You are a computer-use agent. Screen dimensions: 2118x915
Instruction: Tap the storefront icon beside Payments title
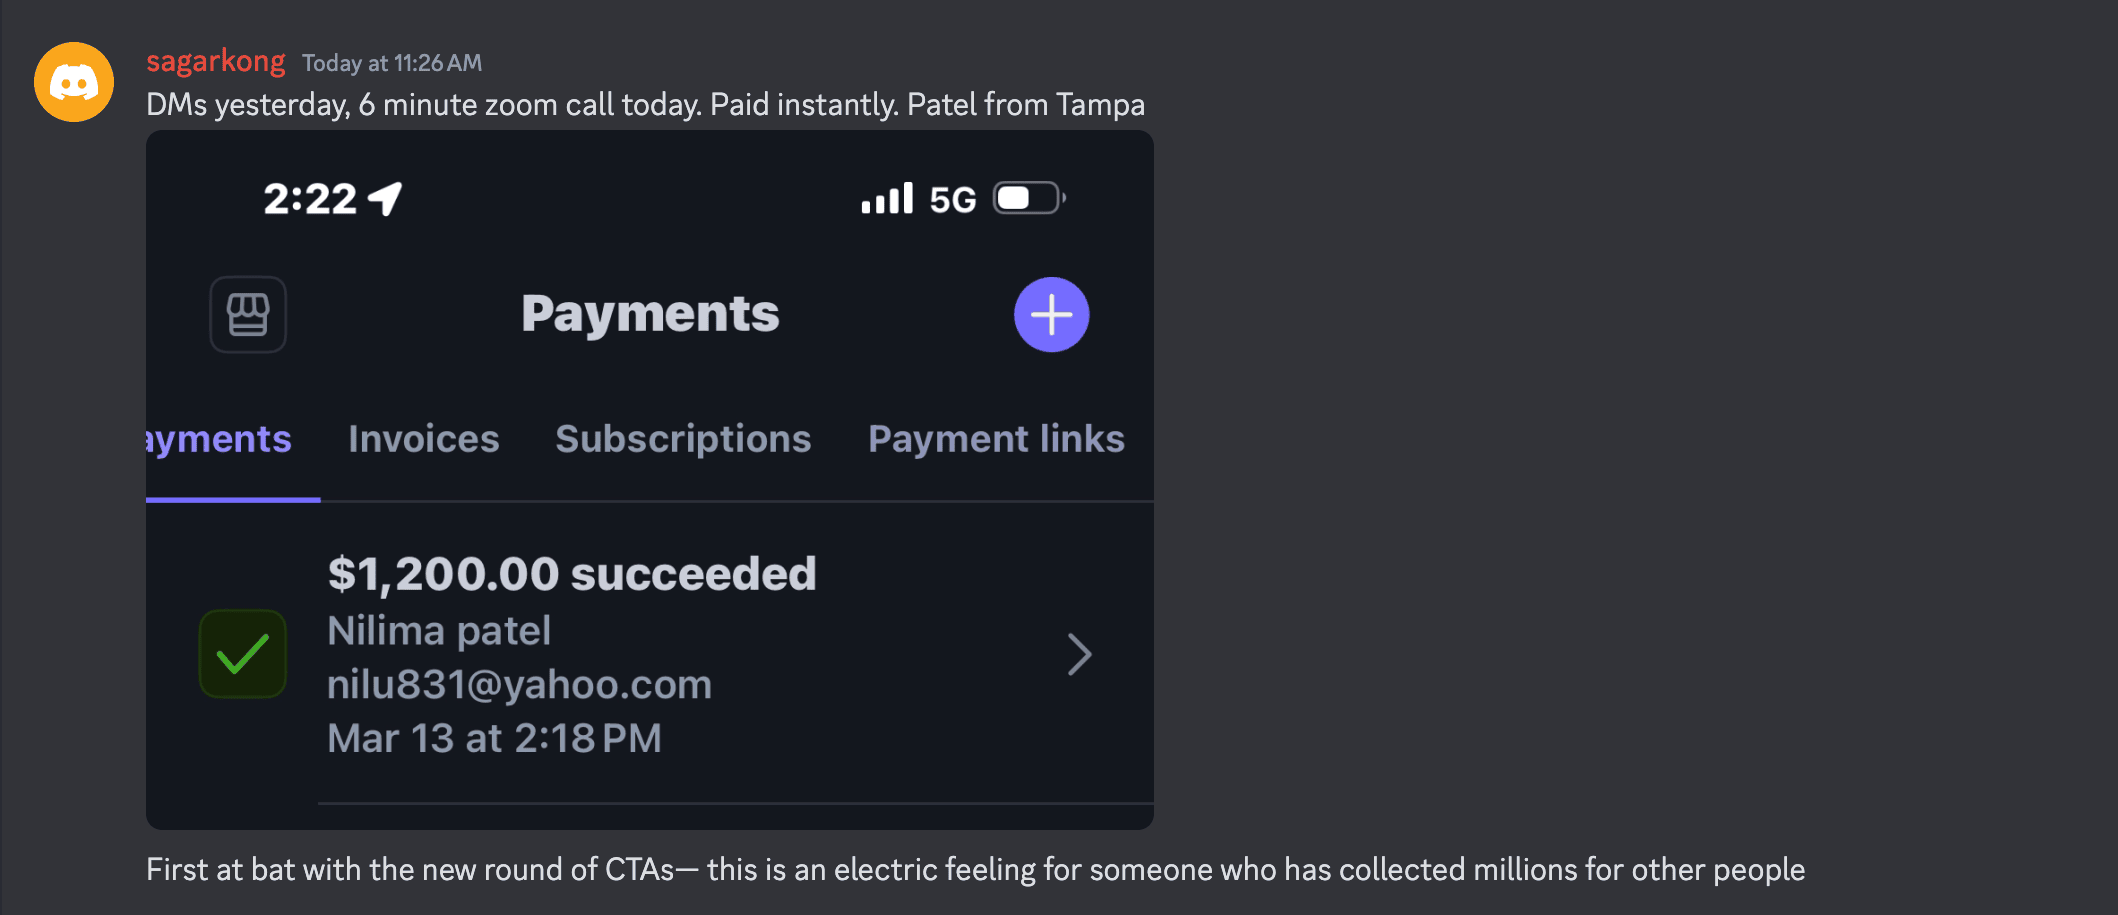(248, 314)
